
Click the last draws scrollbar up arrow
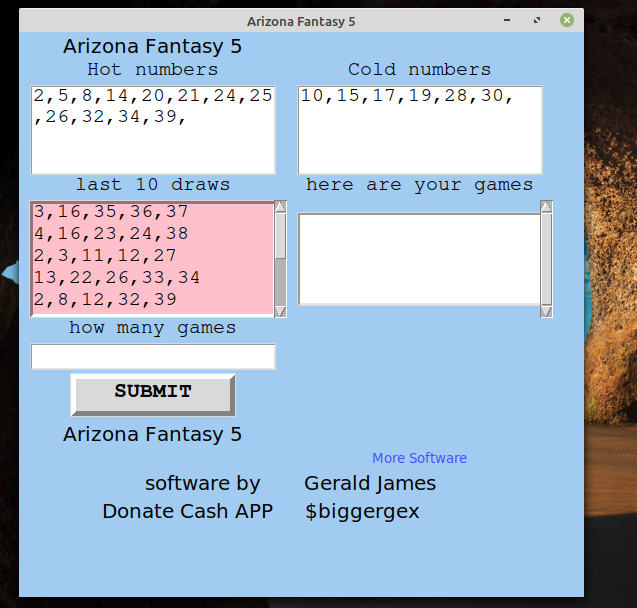(280, 206)
